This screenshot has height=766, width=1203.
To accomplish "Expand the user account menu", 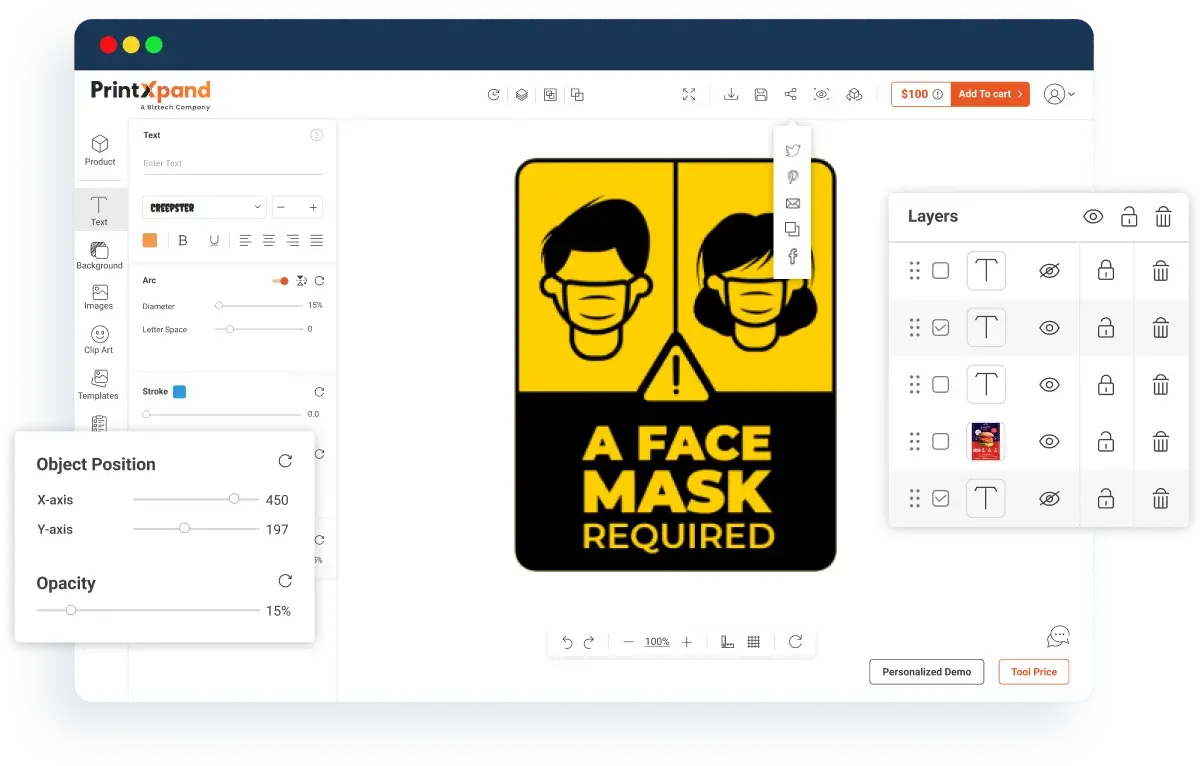I will point(1059,94).
